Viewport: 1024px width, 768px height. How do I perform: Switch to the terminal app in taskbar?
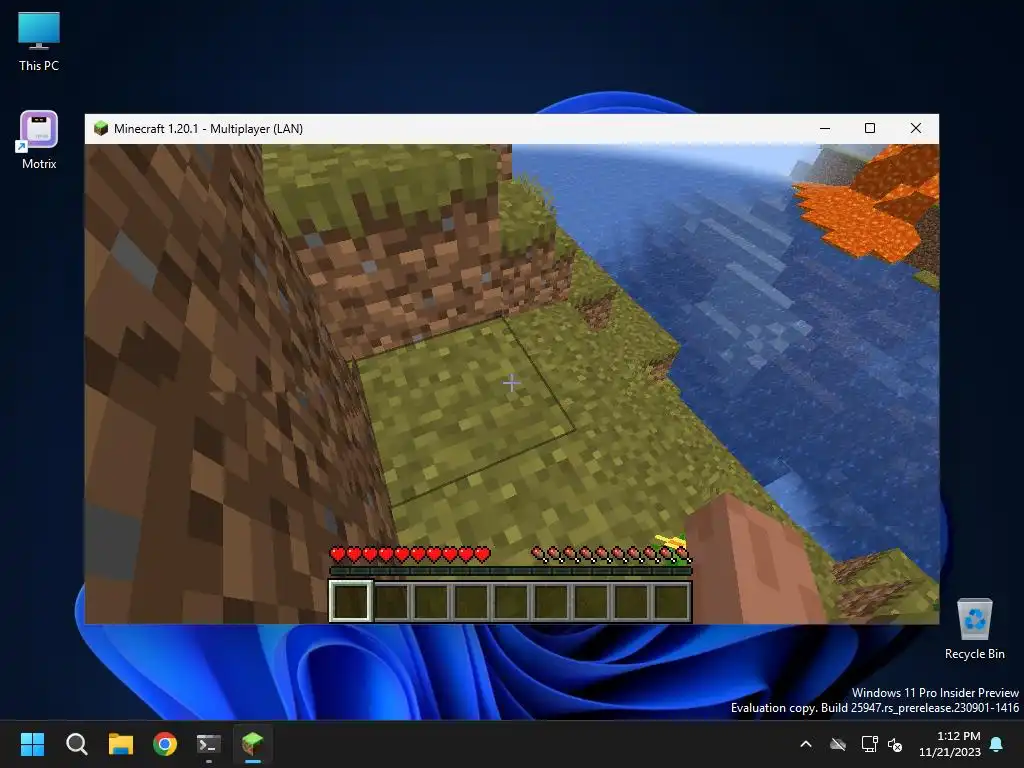tap(209, 744)
